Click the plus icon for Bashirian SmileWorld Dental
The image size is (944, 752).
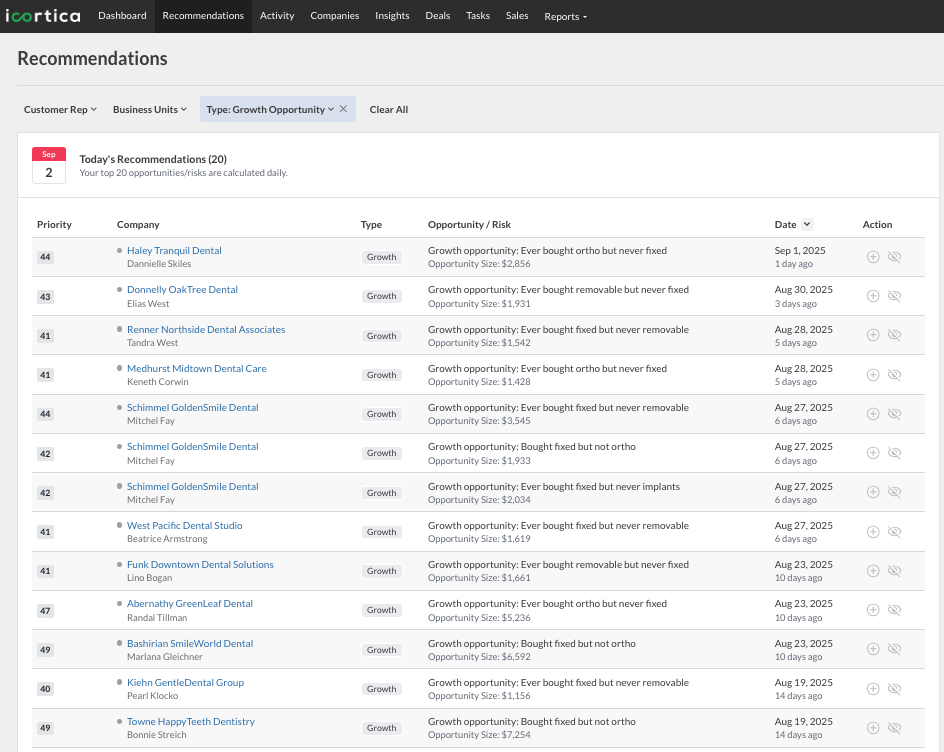tap(872, 649)
